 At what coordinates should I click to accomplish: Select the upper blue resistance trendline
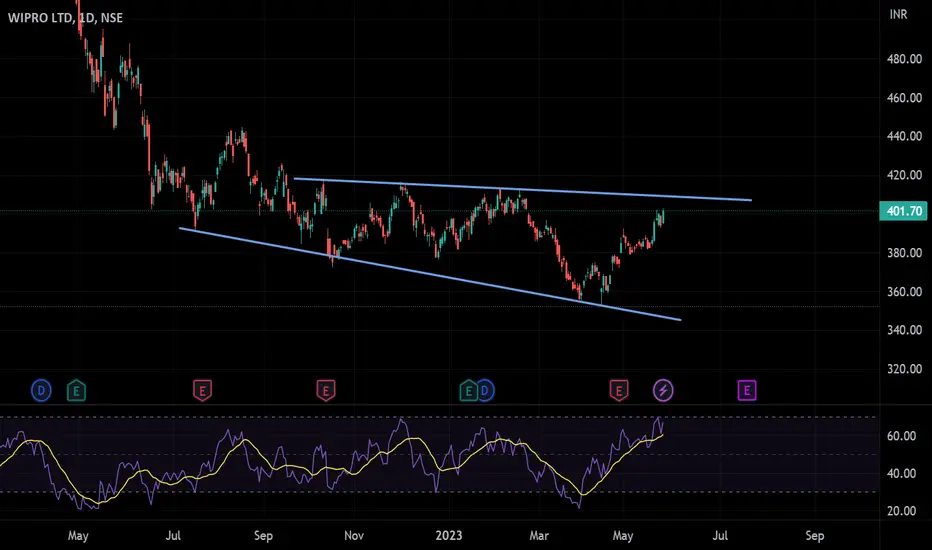pyautogui.click(x=522, y=190)
